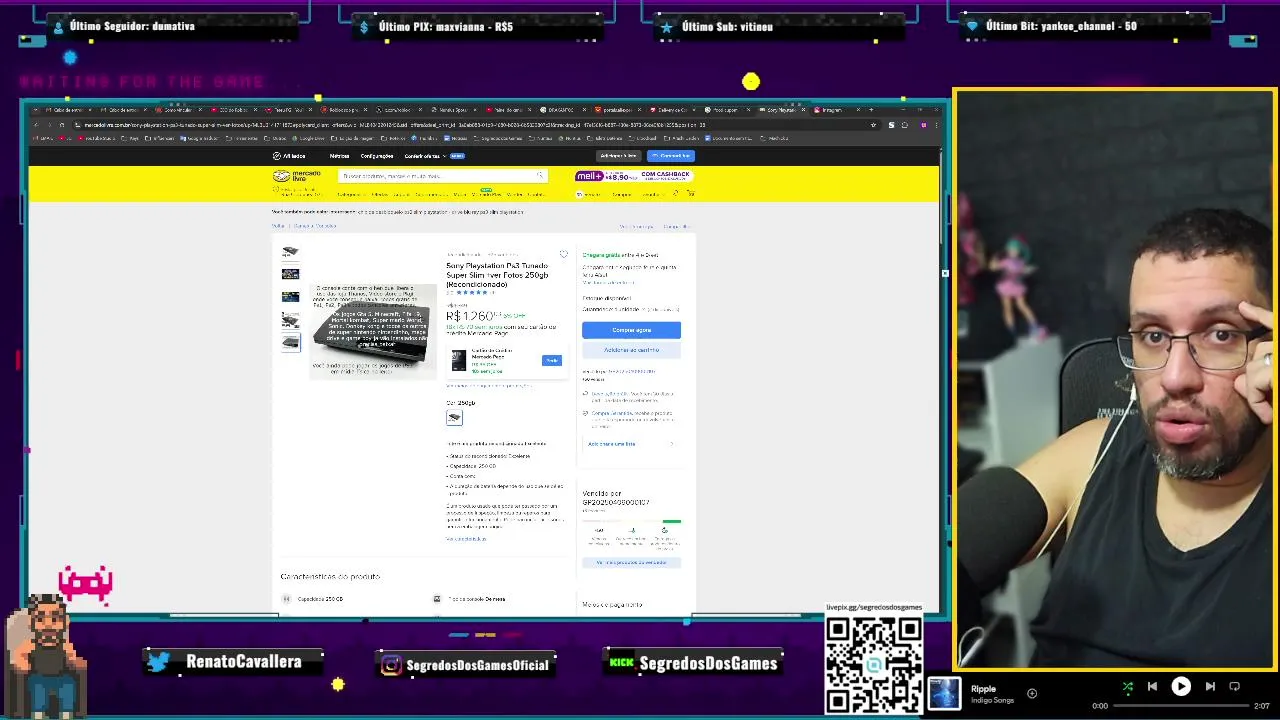Toggle repeat in the Spotify player
1280x720 pixels.
[1235, 687]
